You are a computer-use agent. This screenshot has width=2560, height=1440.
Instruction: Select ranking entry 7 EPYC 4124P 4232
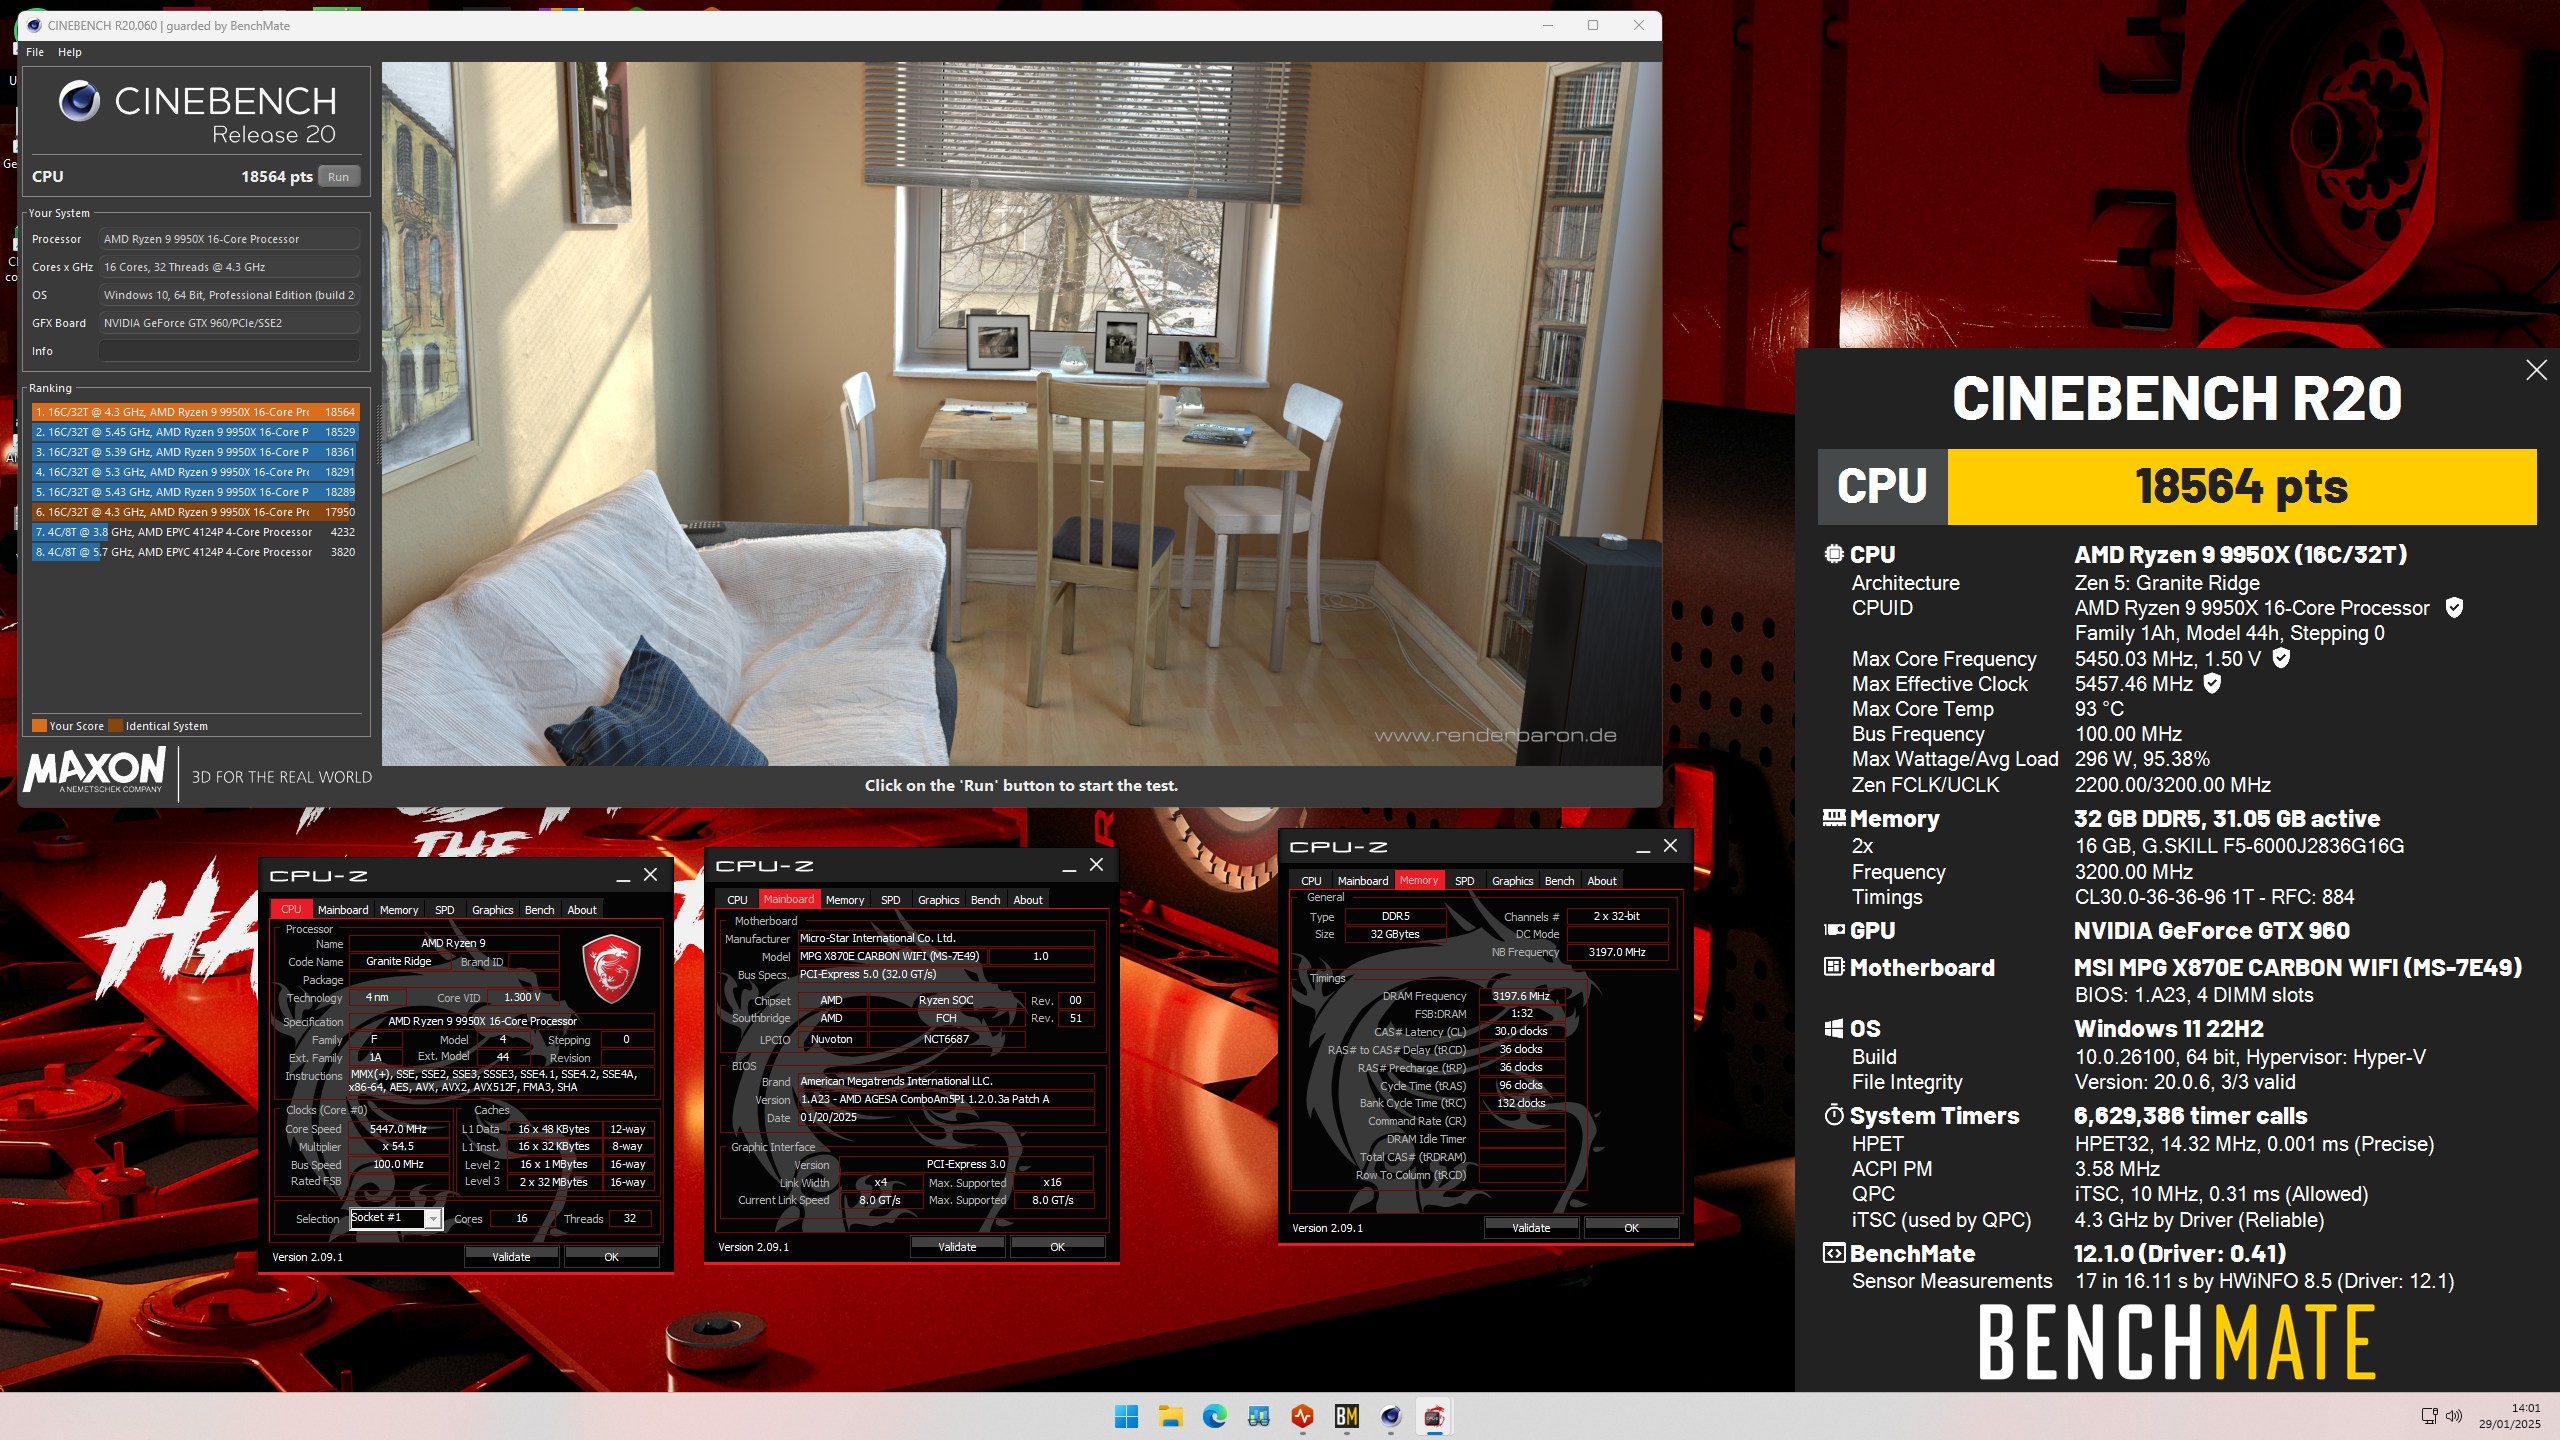pyautogui.click(x=195, y=532)
